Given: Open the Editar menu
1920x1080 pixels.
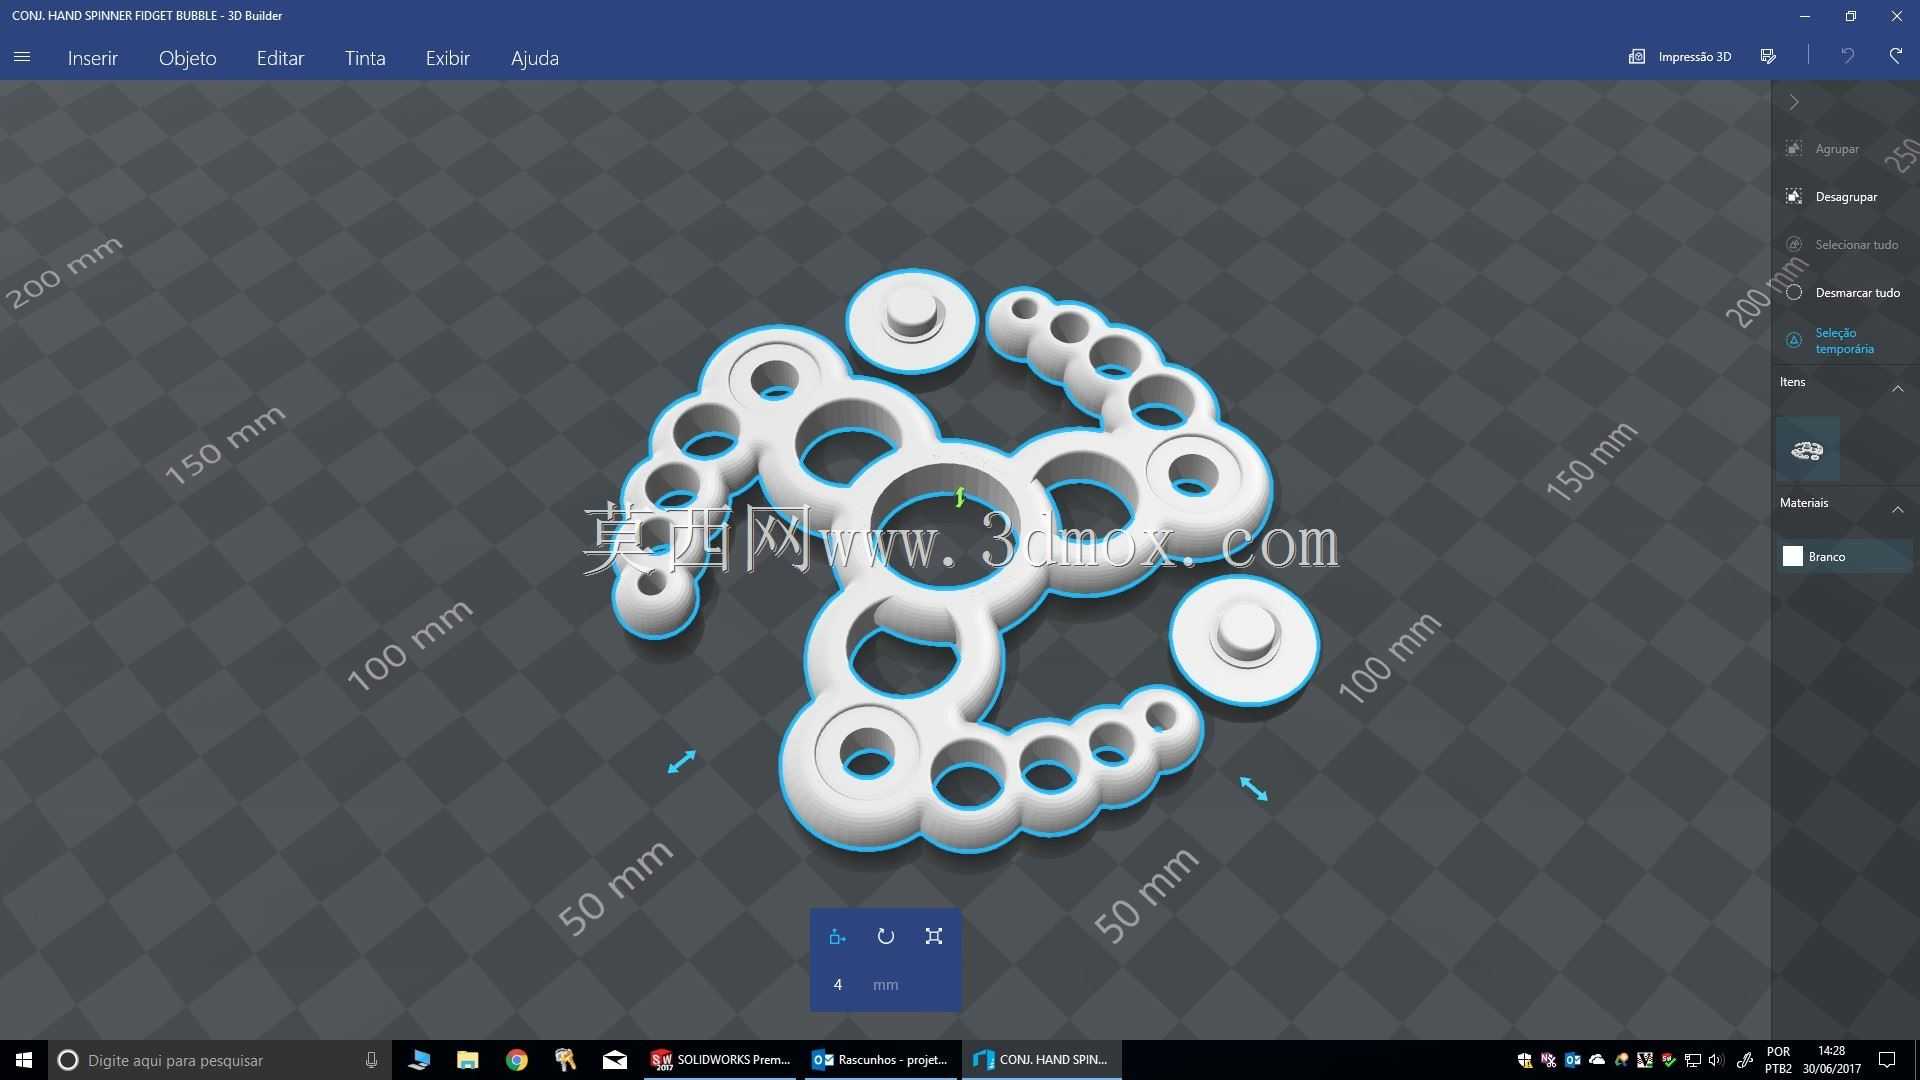Looking at the screenshot, I should (x=280, y=58).
